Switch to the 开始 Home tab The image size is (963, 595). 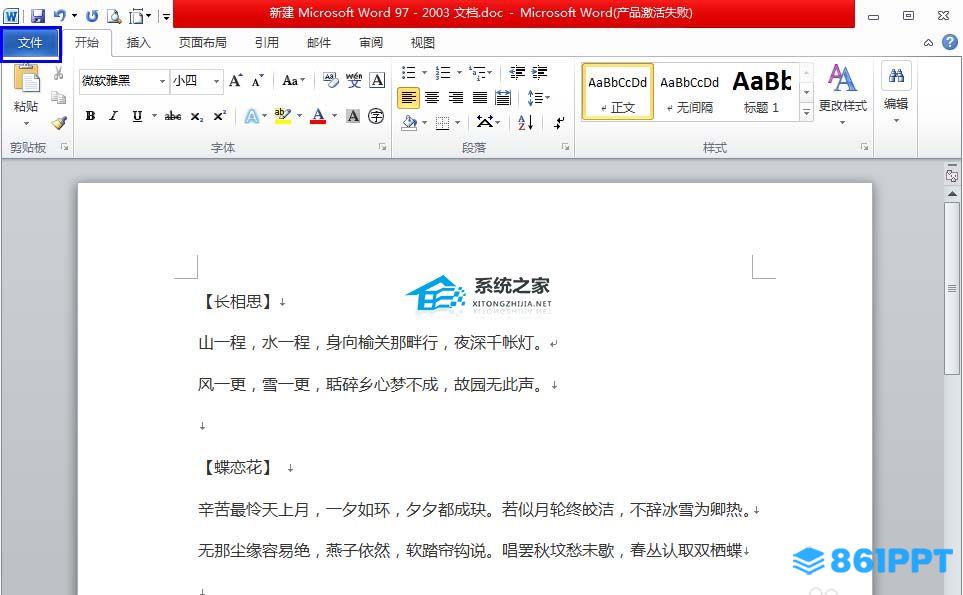click(87, 42)
